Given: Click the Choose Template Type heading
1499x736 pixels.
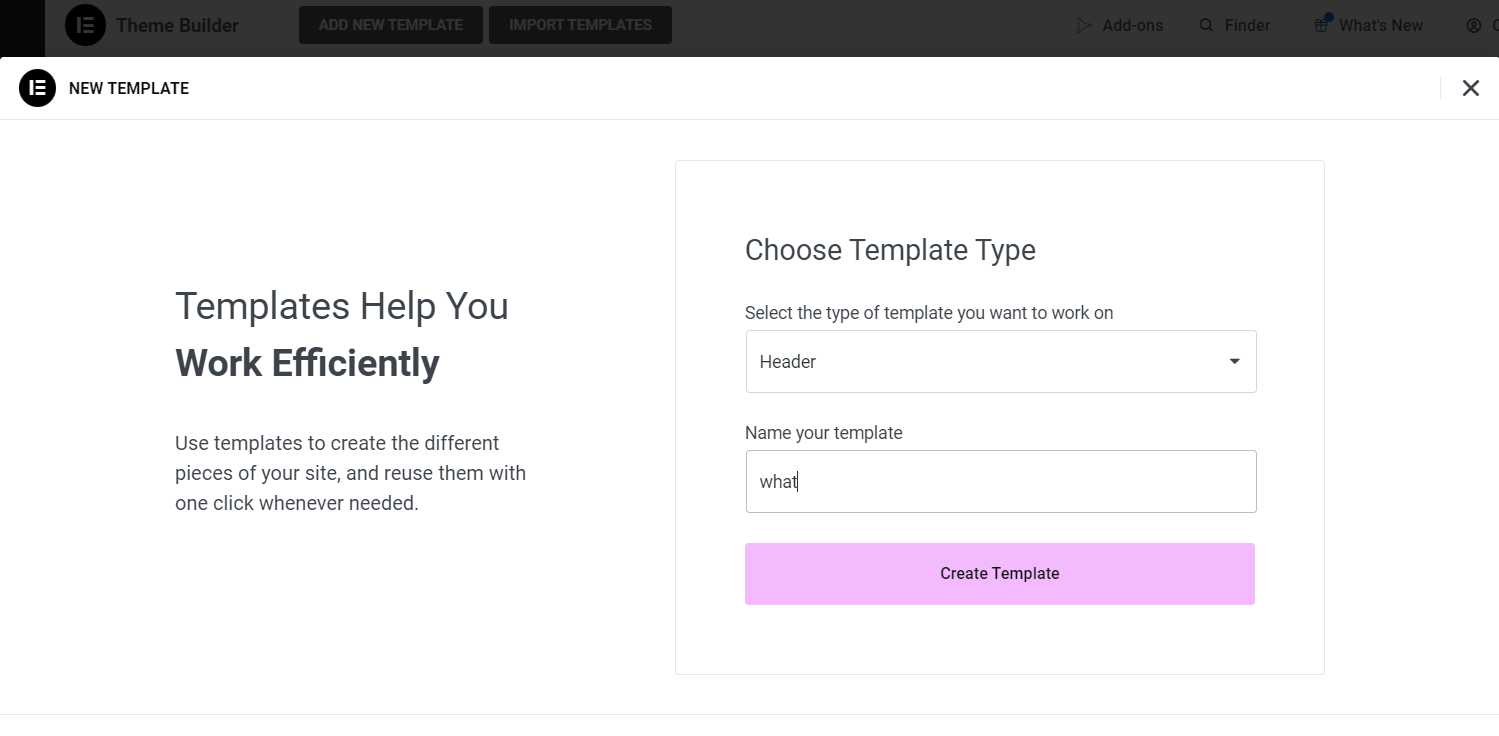Looking at the screenshot, I should click(x=890, y=250).
